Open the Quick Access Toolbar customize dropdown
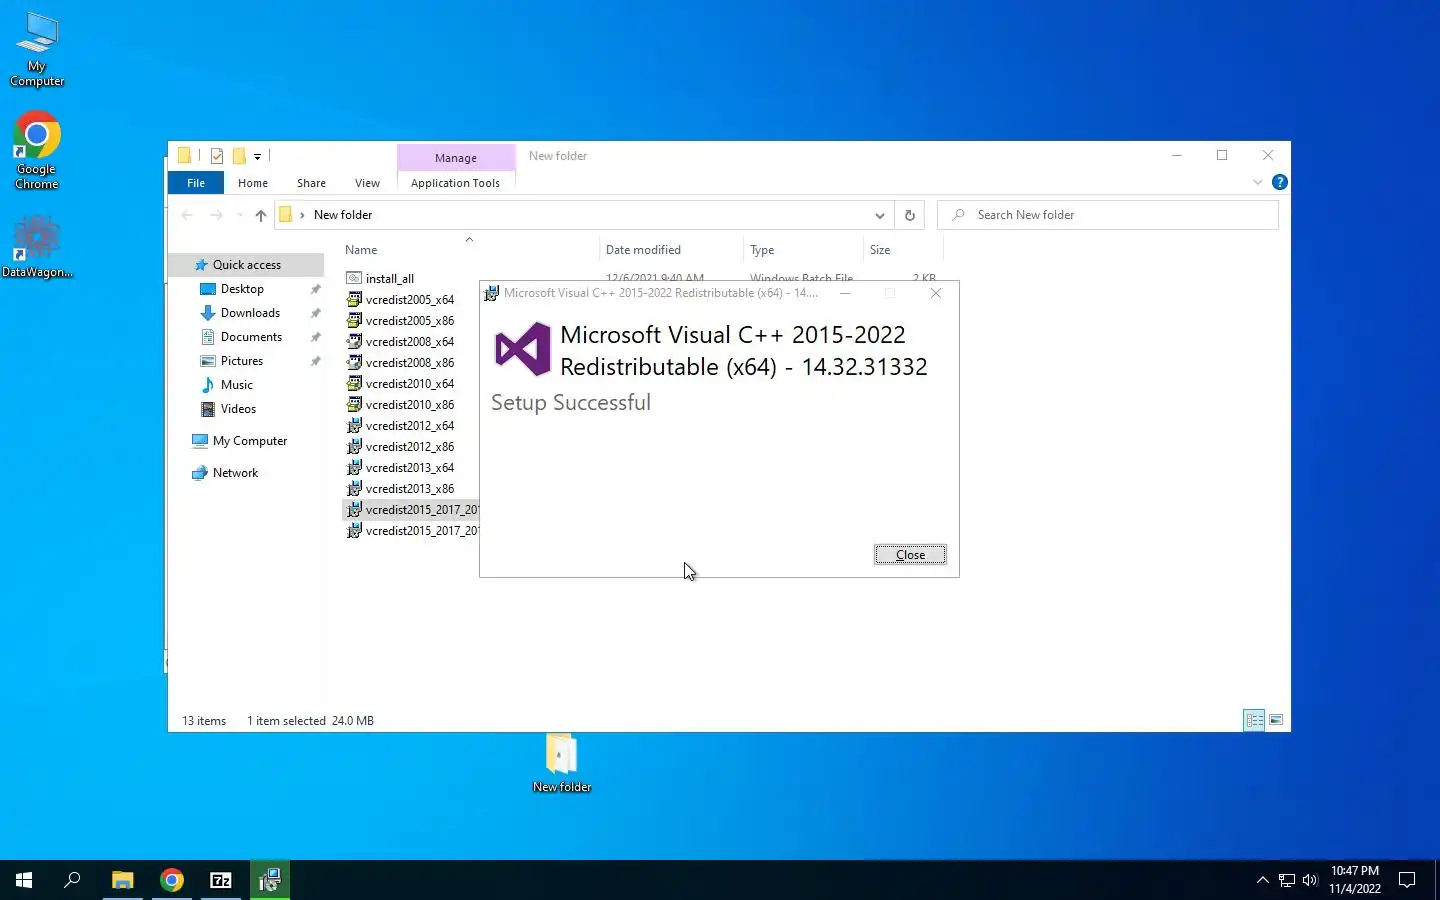1440x900 pixels. click(257, 156)
